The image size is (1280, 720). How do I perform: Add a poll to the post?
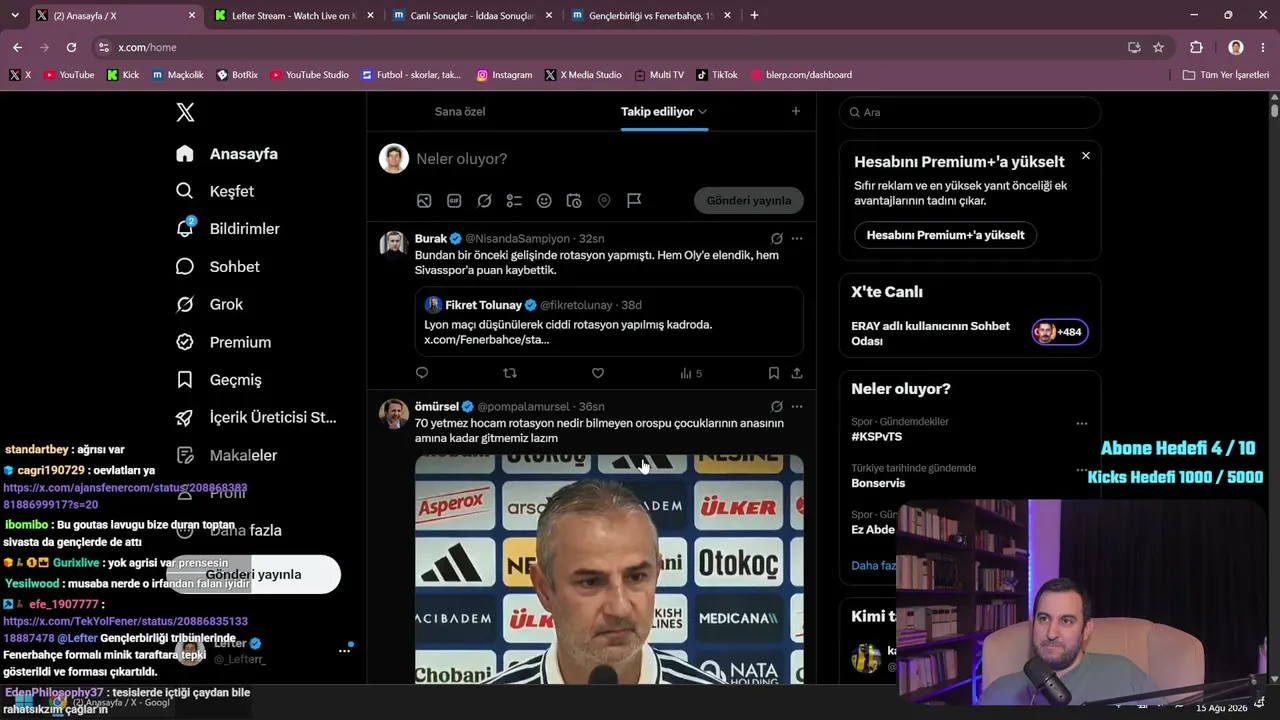[514, 201]
